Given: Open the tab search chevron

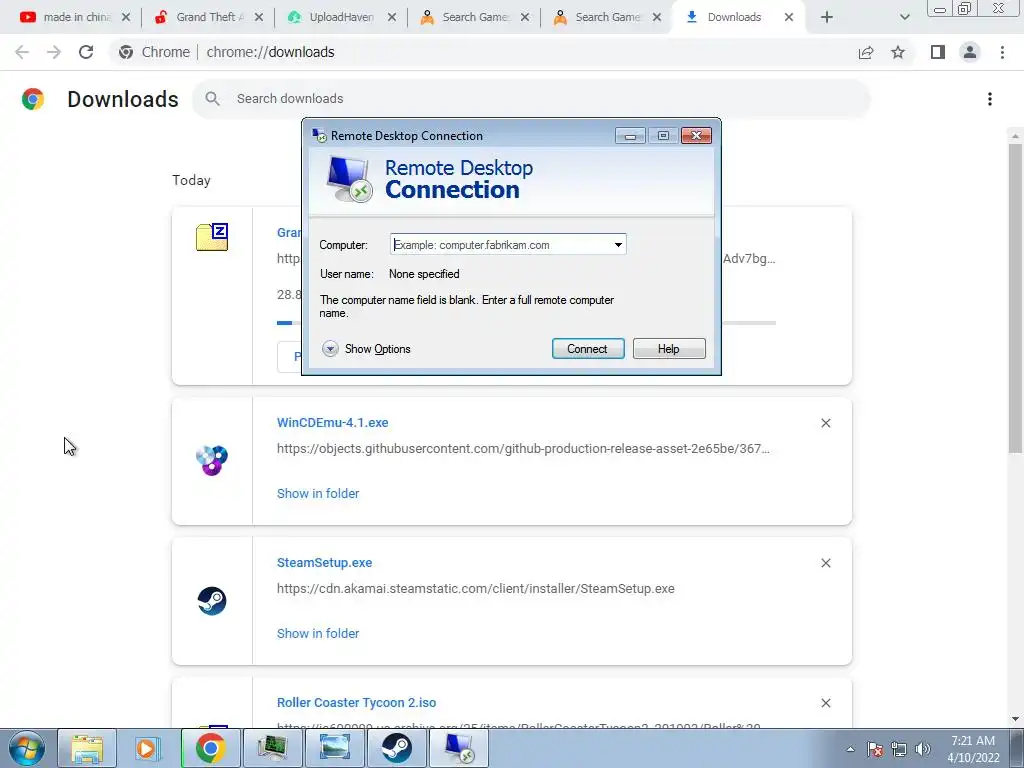Looking at the screenshot, I should coord(904,17).
